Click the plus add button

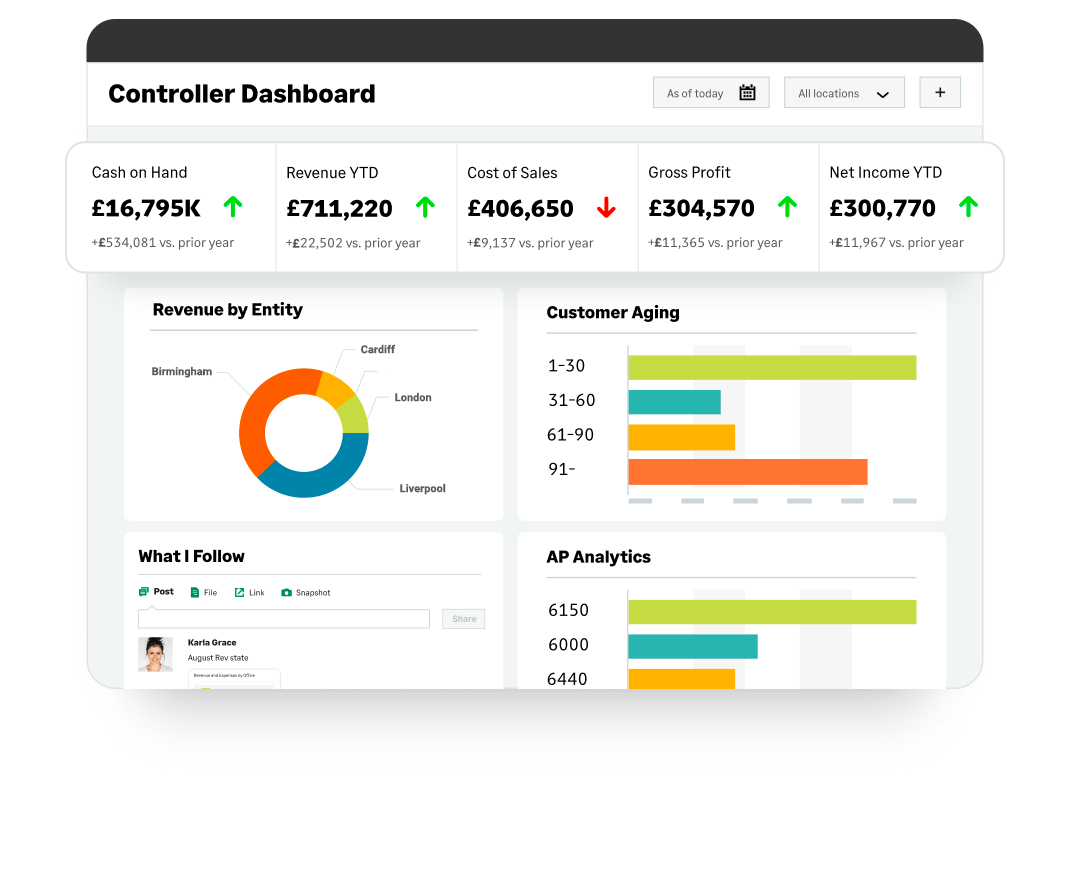click(940, 92)
